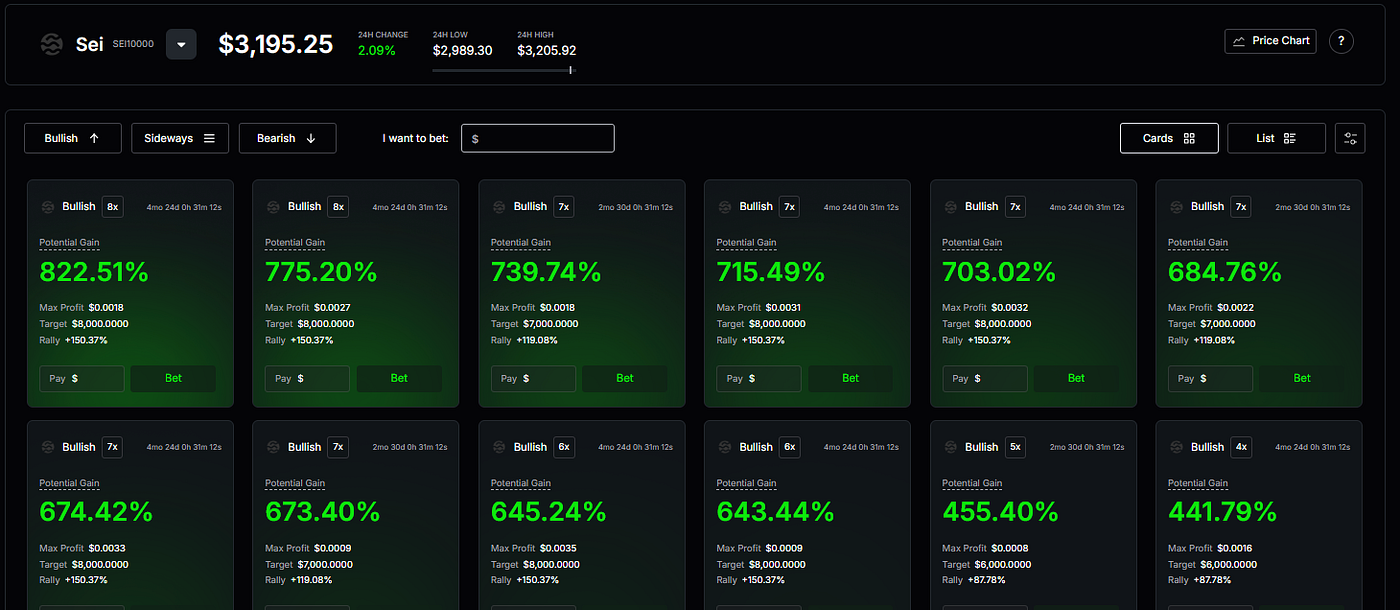The image size is (1400, 610).
Task: Click the 7x badge on 674.42% card
Action: point(113,447)
